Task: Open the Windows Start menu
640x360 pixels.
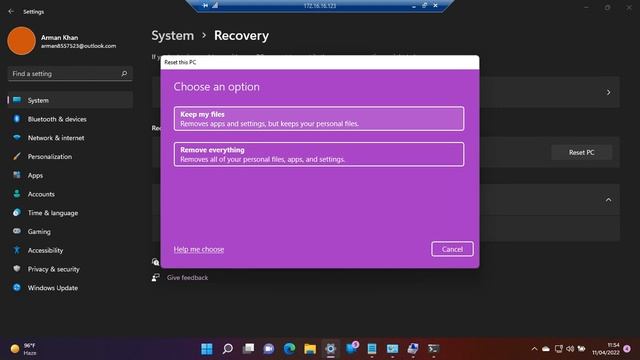Action: point(207,349)
